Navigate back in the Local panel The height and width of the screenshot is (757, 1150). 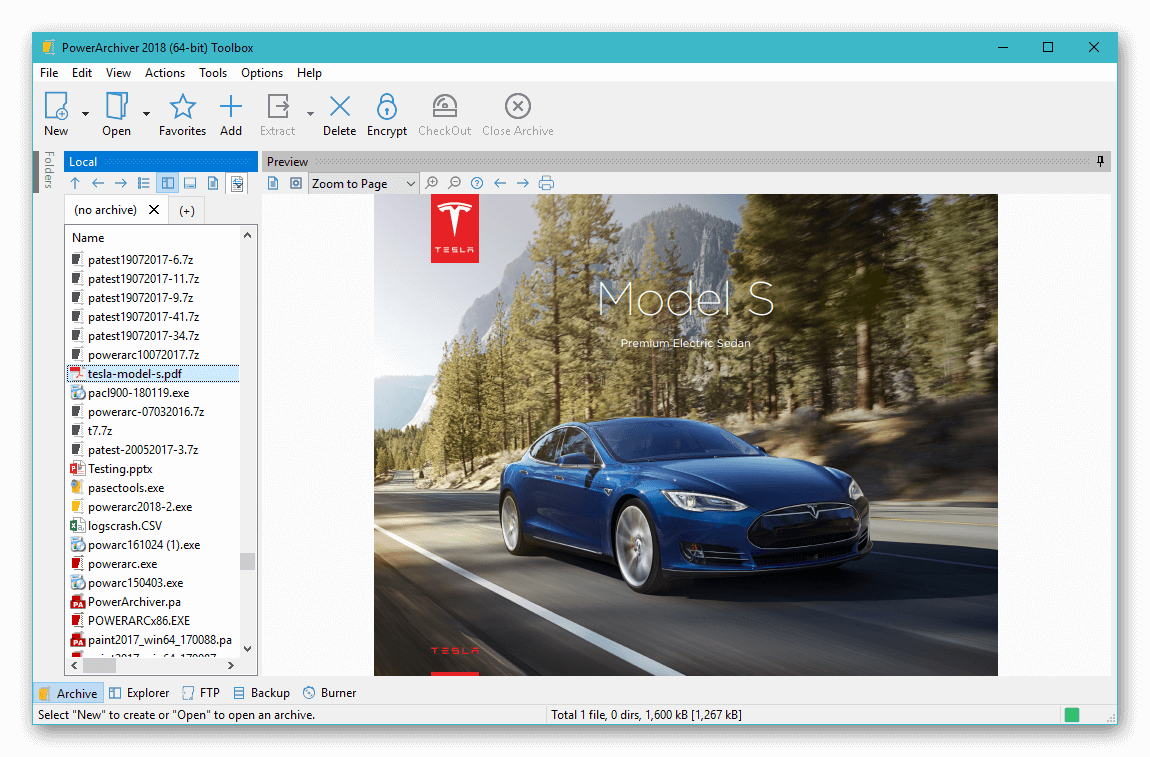pyautogui.click(x=98, y=183)
